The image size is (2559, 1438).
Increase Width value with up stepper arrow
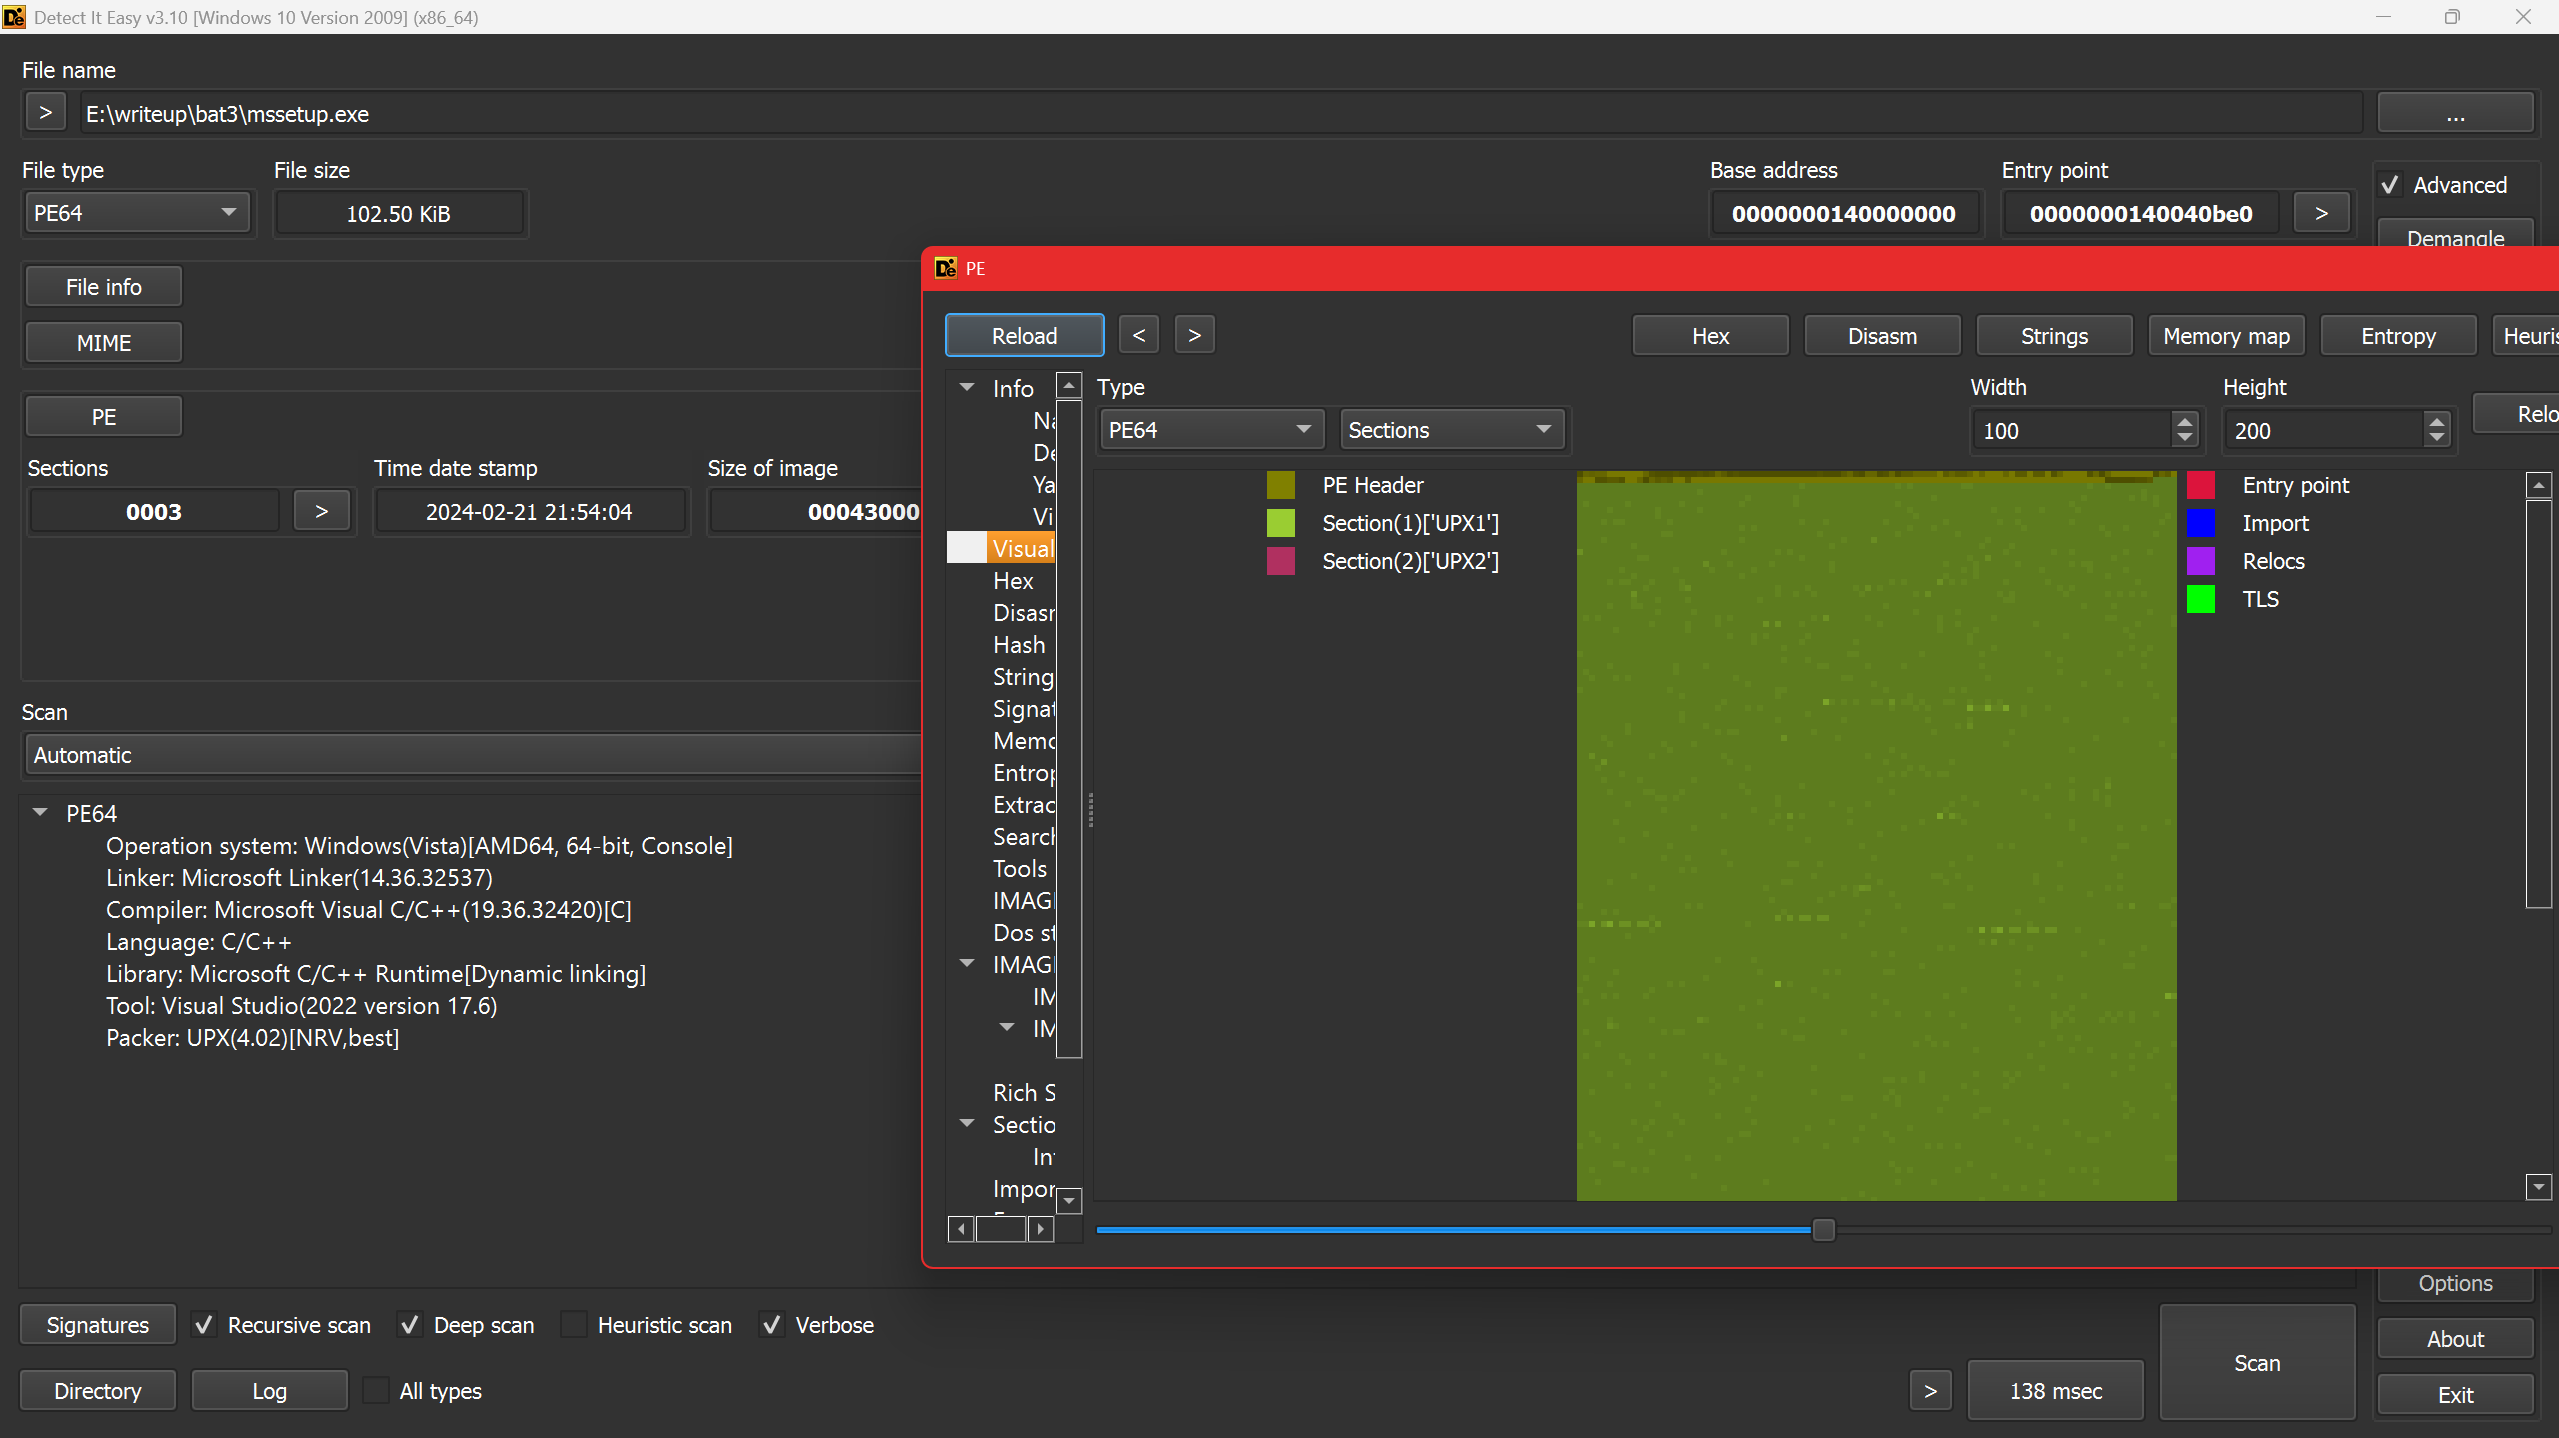point(2185,422)
